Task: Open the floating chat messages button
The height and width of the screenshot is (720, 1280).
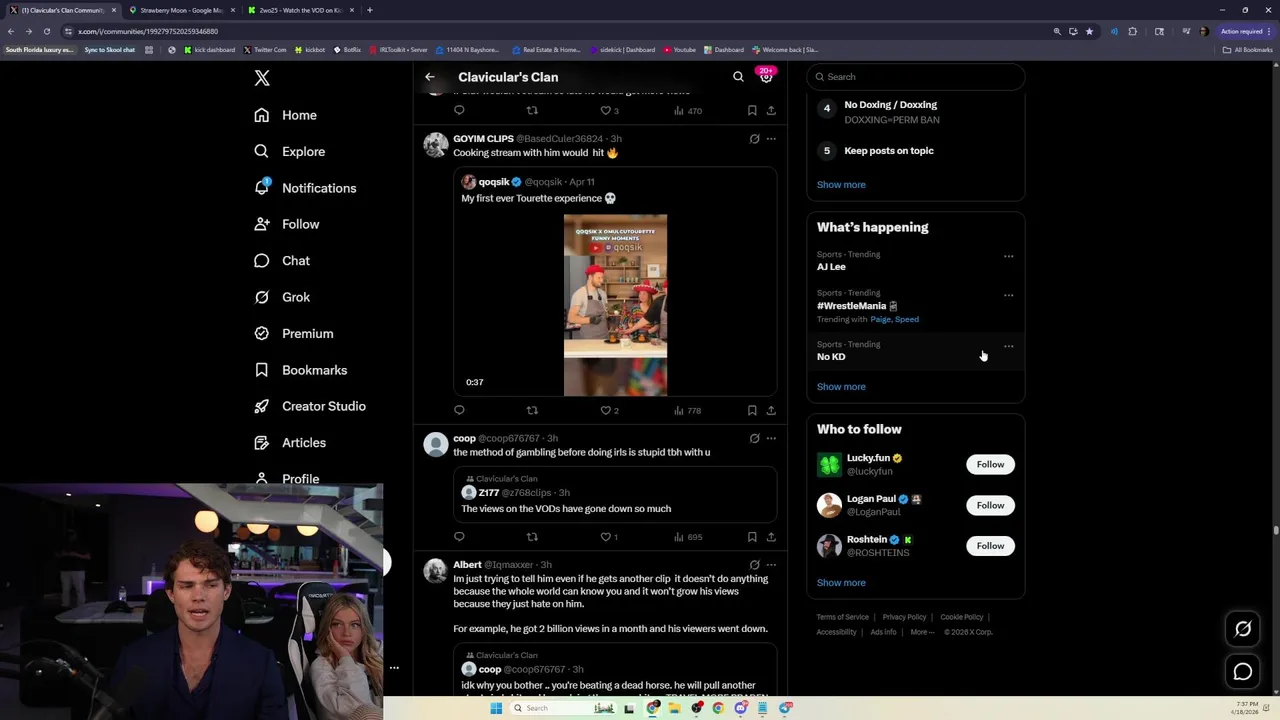Action: click(x=1243, y=672)
